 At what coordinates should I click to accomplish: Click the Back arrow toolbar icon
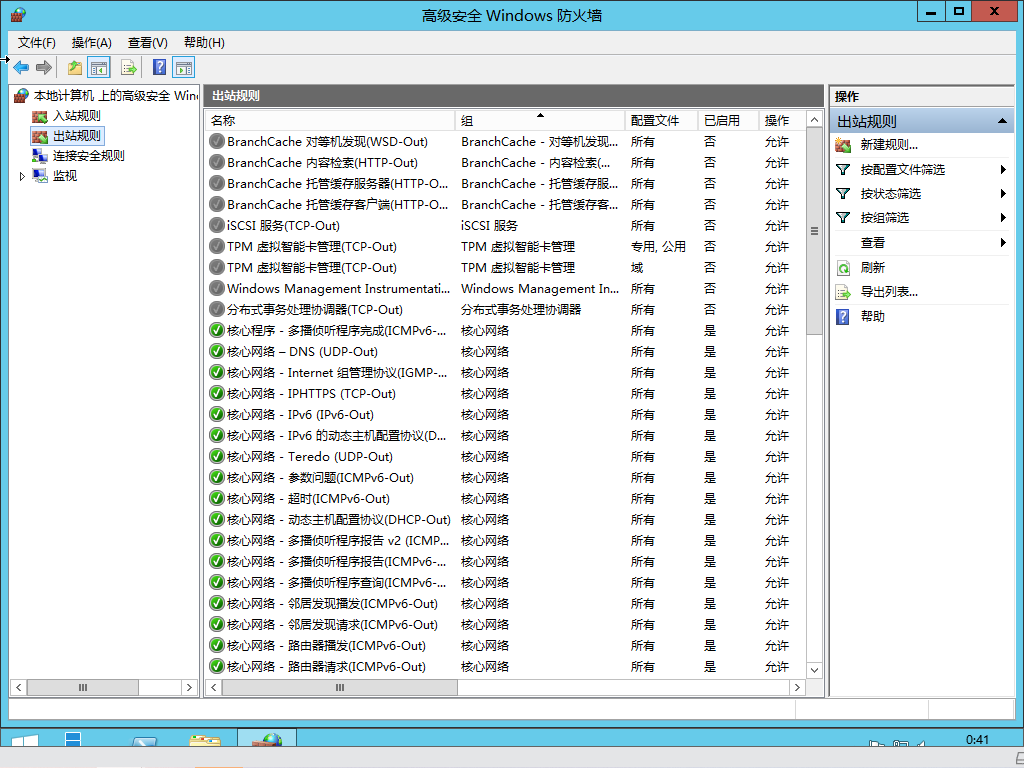pos(22,67)
